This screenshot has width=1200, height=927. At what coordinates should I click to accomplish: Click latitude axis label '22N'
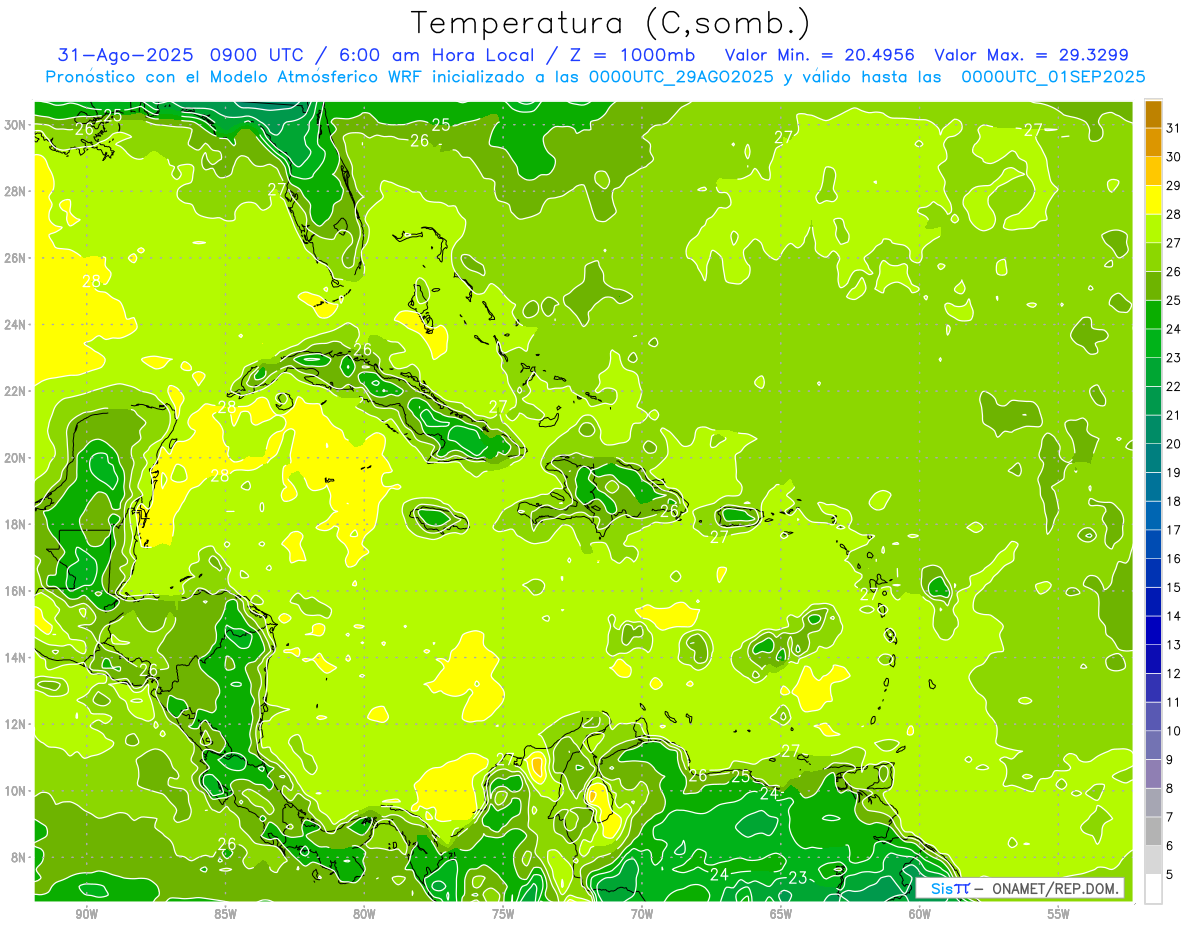(x=15, y=391)
